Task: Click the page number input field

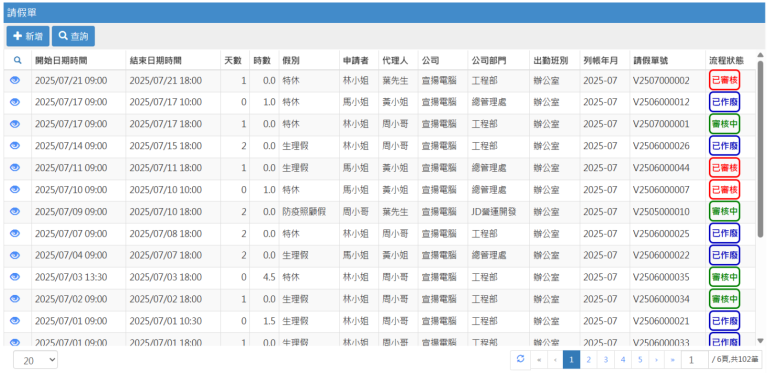Action: 695,360
